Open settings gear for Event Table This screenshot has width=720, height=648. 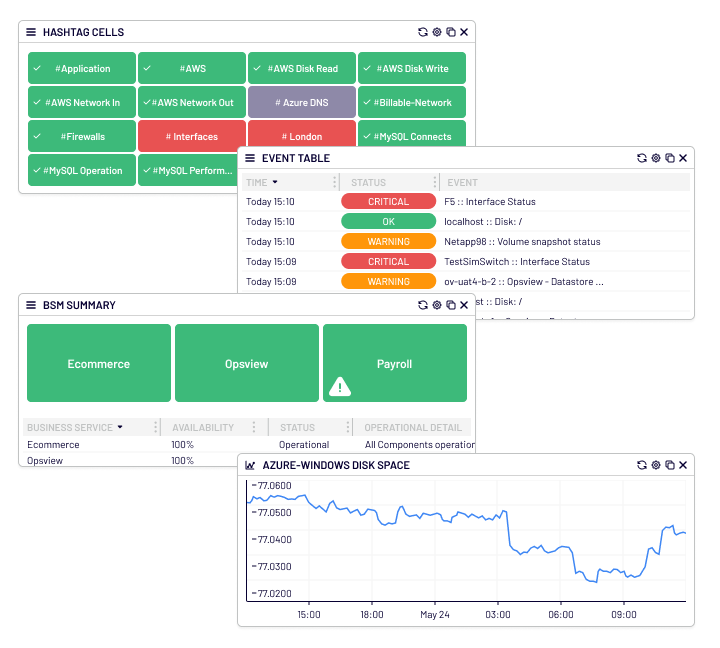pos(656,158)
